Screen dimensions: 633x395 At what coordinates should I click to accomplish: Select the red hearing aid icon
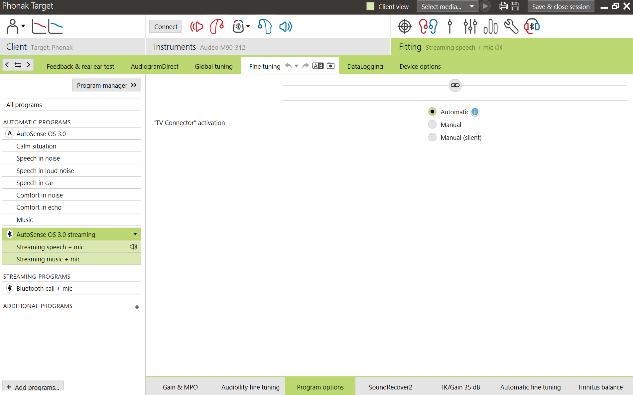coord(216,27)
